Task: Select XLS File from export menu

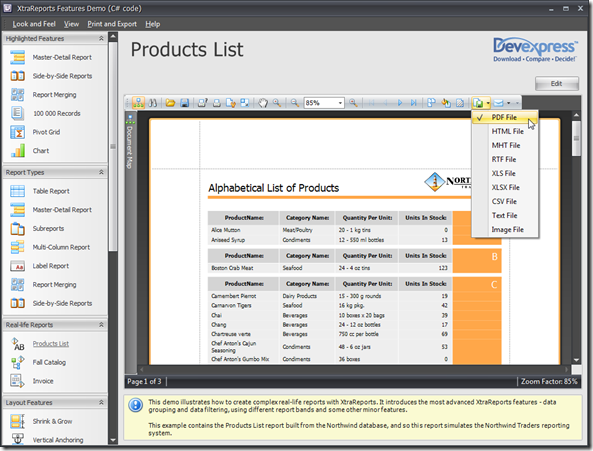Action: (505, 174)
